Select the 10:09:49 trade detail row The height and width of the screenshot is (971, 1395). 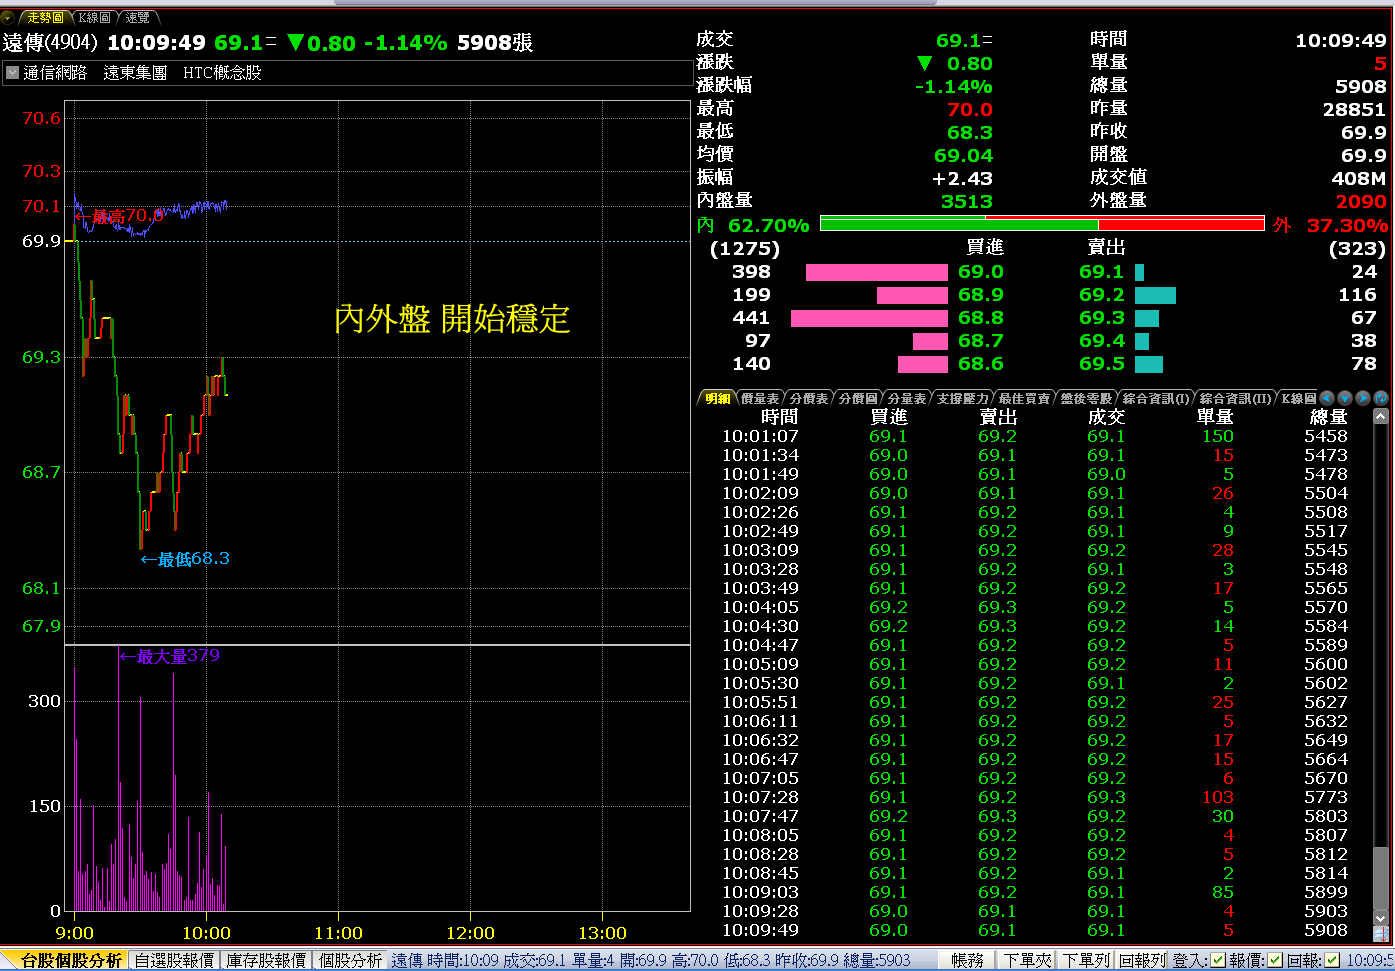point(1035,930)
